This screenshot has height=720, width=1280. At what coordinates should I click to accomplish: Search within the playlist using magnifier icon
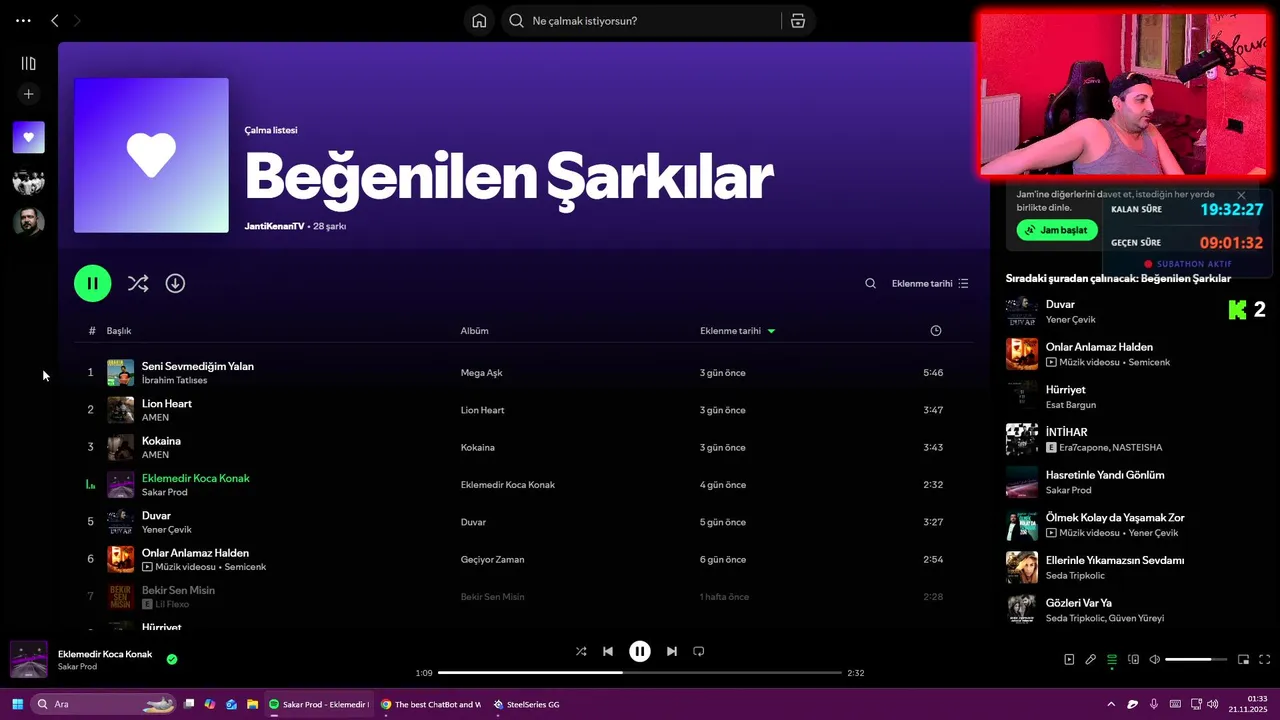871,283
